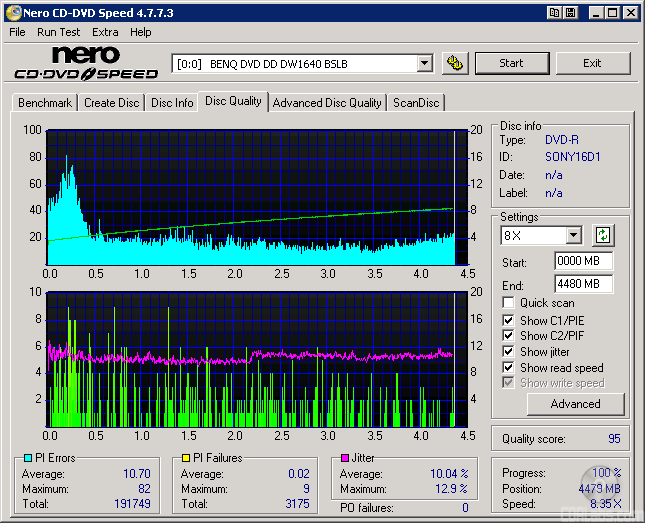Screen dimensions: 645x523
Task: Click the save floppy disk icon
Action: 570,13
